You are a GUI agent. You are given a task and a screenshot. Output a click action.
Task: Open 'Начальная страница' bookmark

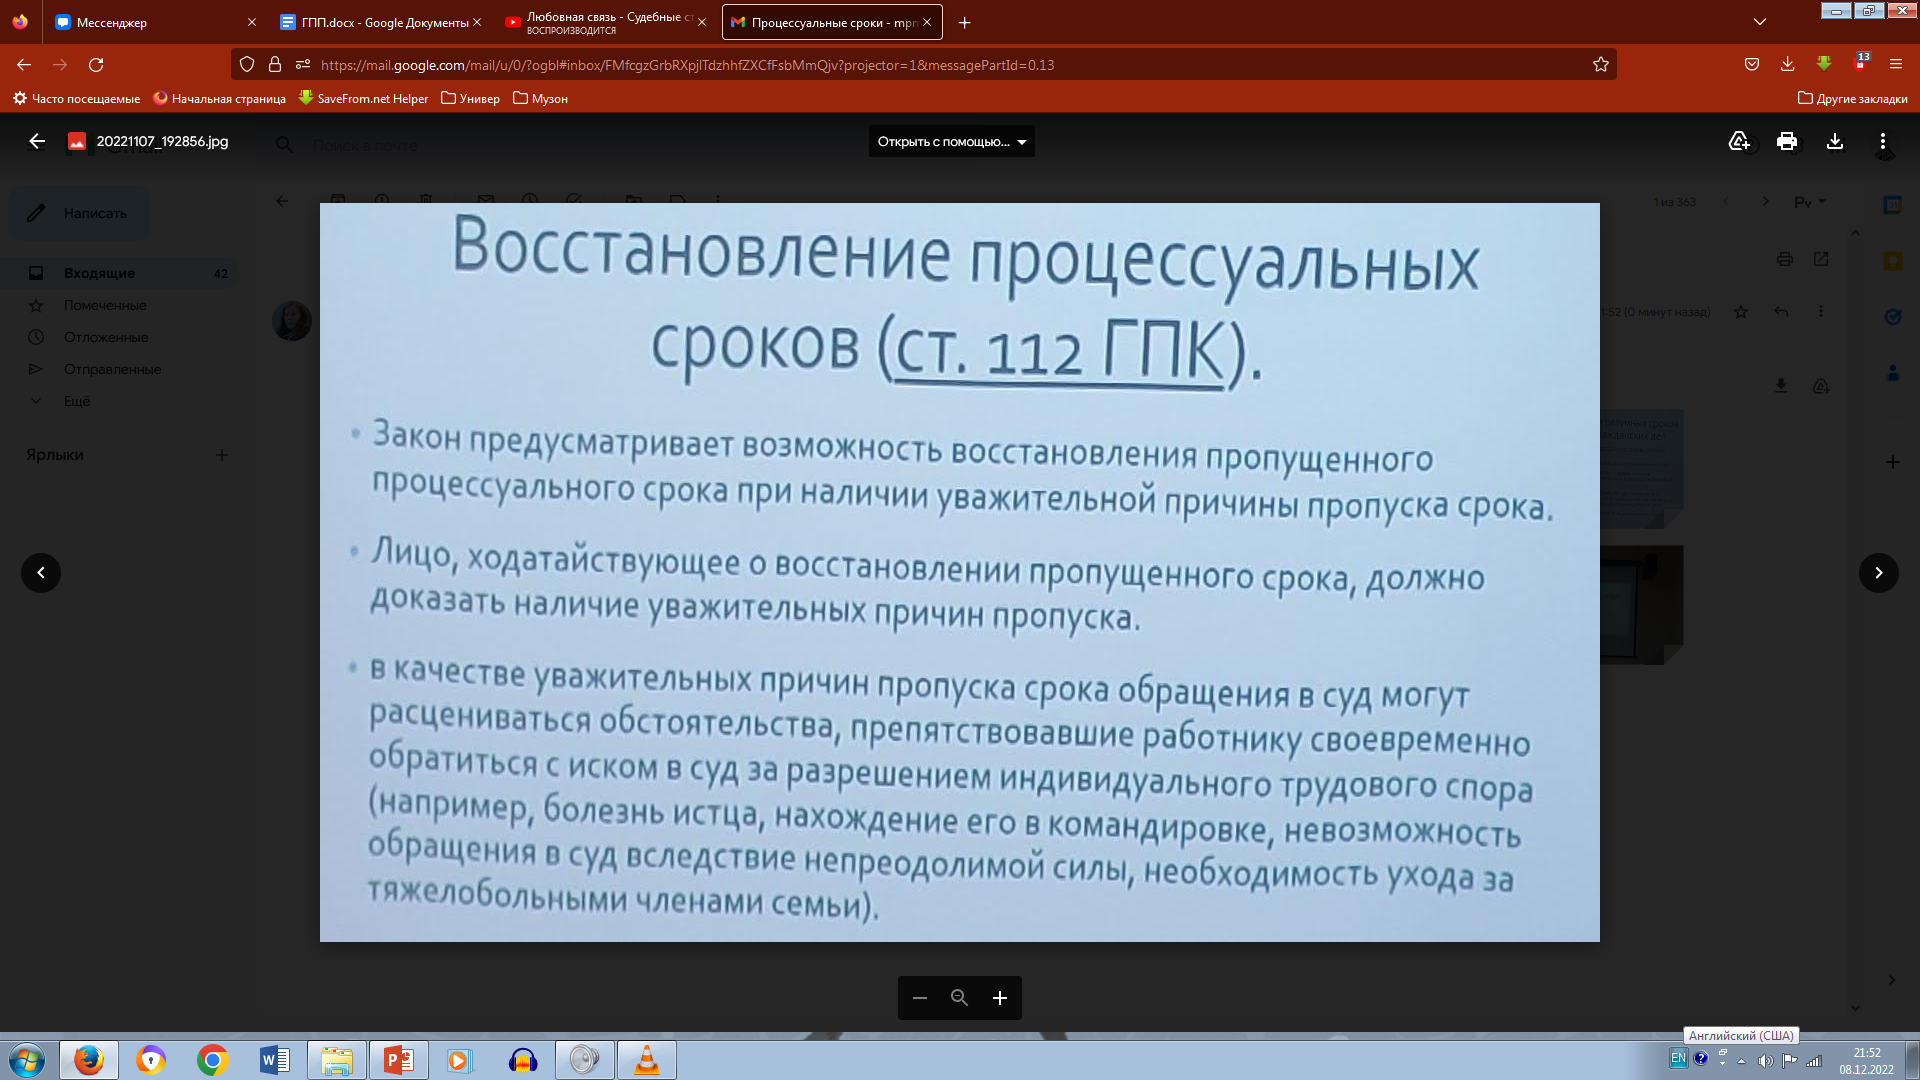pos(219,99)
